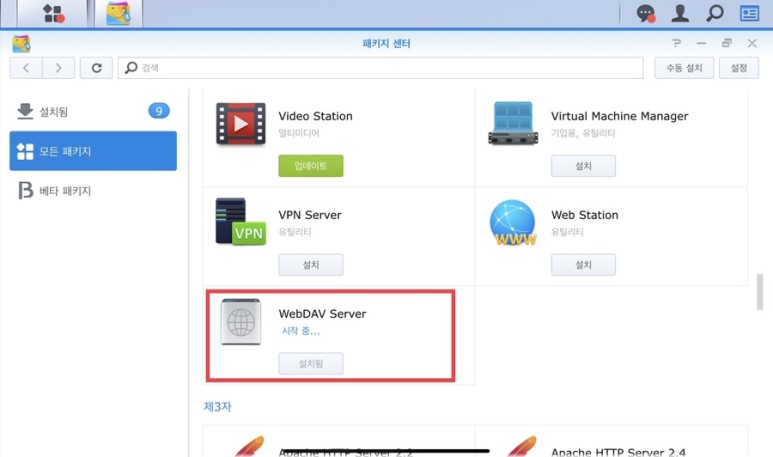Image resolution: width=773 pixels, height=457 pixels.
Task: Close the Package Center window
Action: point(752,43)
